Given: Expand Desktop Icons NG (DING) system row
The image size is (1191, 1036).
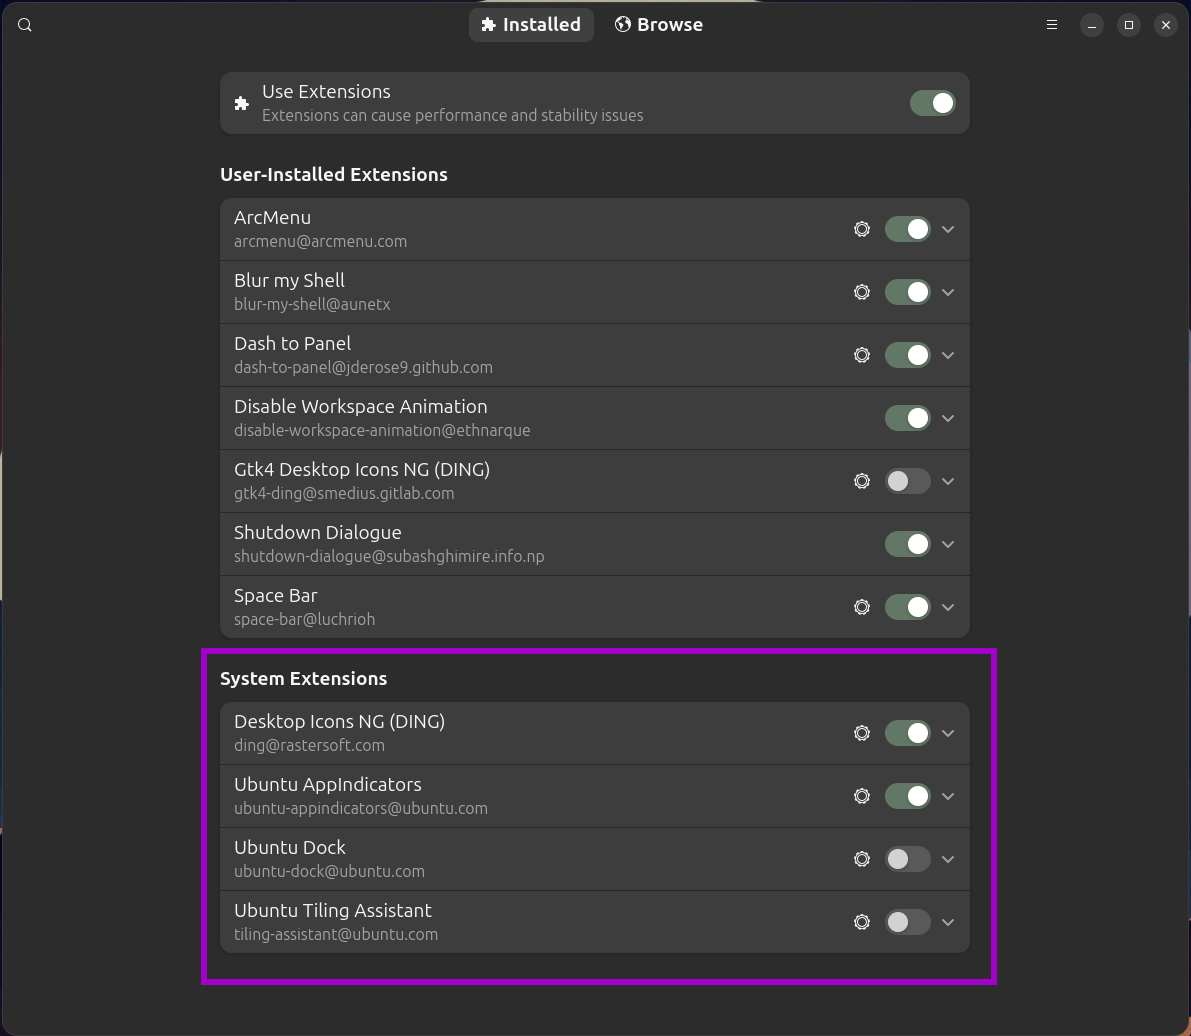Looking at the screenshot, I should point(948,733).
